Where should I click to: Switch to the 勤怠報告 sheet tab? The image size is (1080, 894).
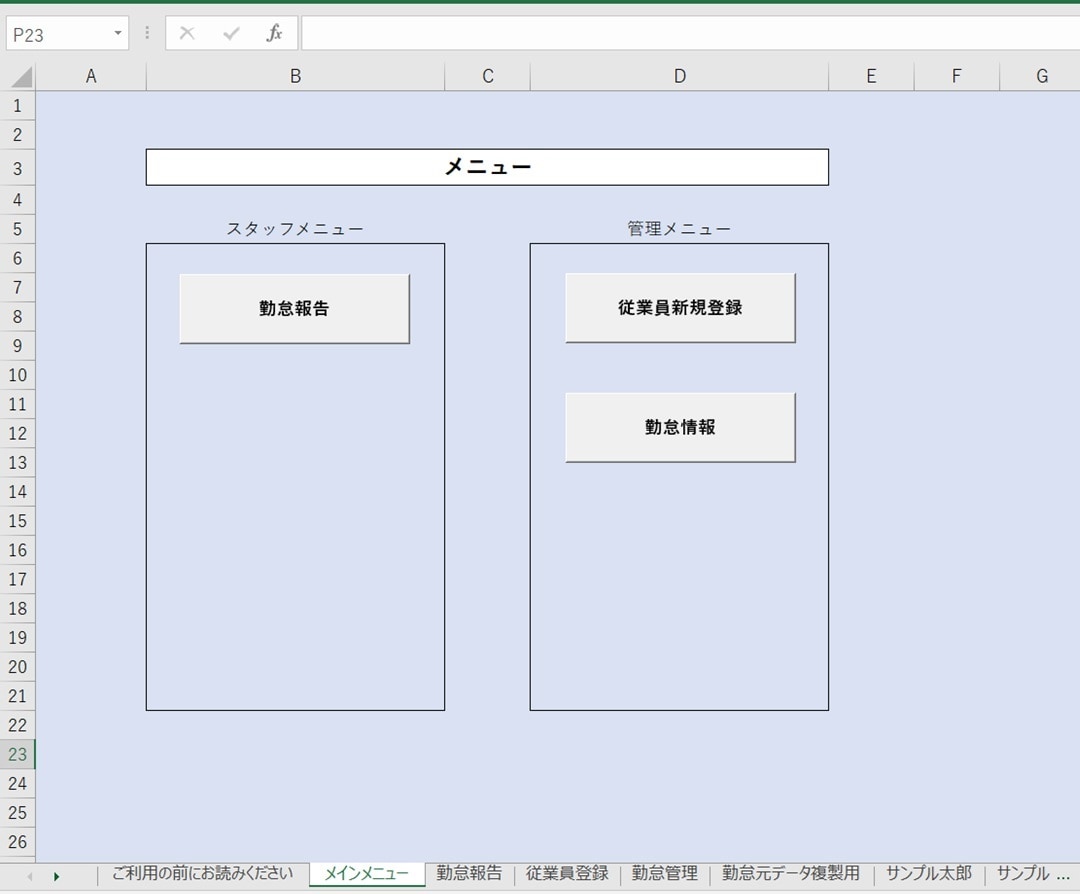coord(469,874)
